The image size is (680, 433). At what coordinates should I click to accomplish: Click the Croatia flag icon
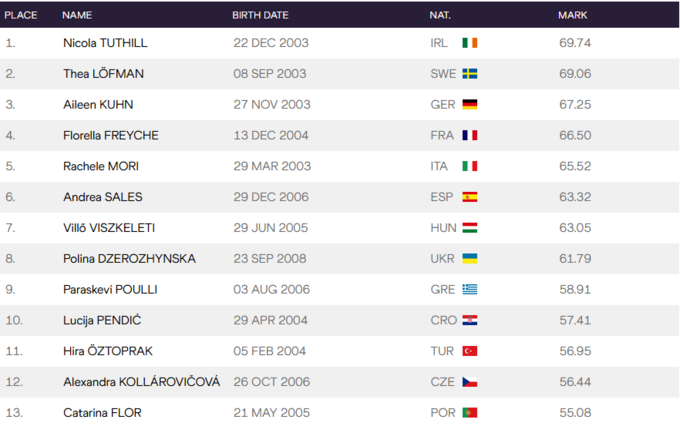tap(469, 320)
